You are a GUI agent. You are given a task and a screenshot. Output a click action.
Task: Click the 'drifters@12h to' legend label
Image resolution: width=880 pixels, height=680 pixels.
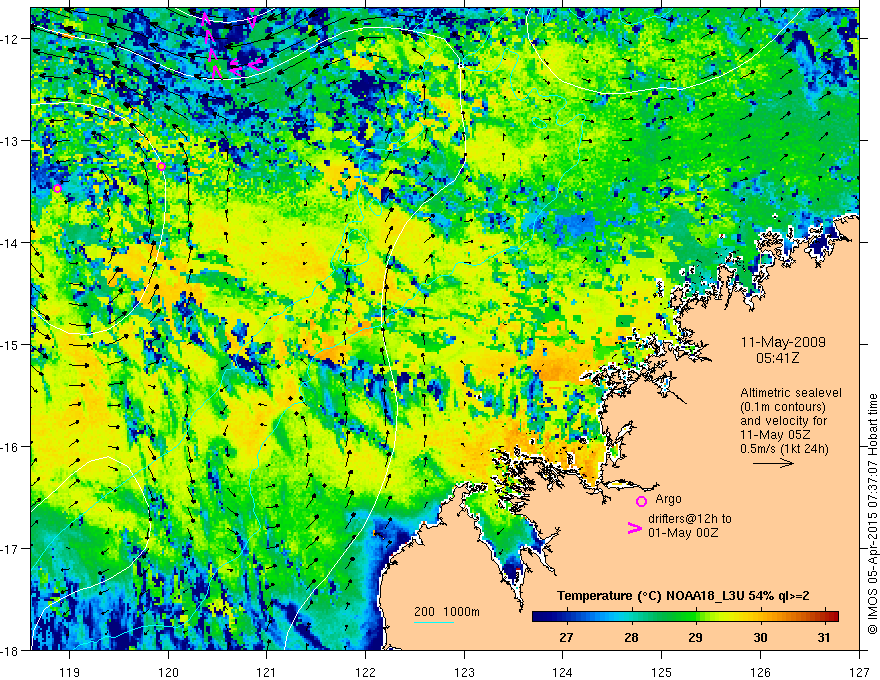[690, 518]
